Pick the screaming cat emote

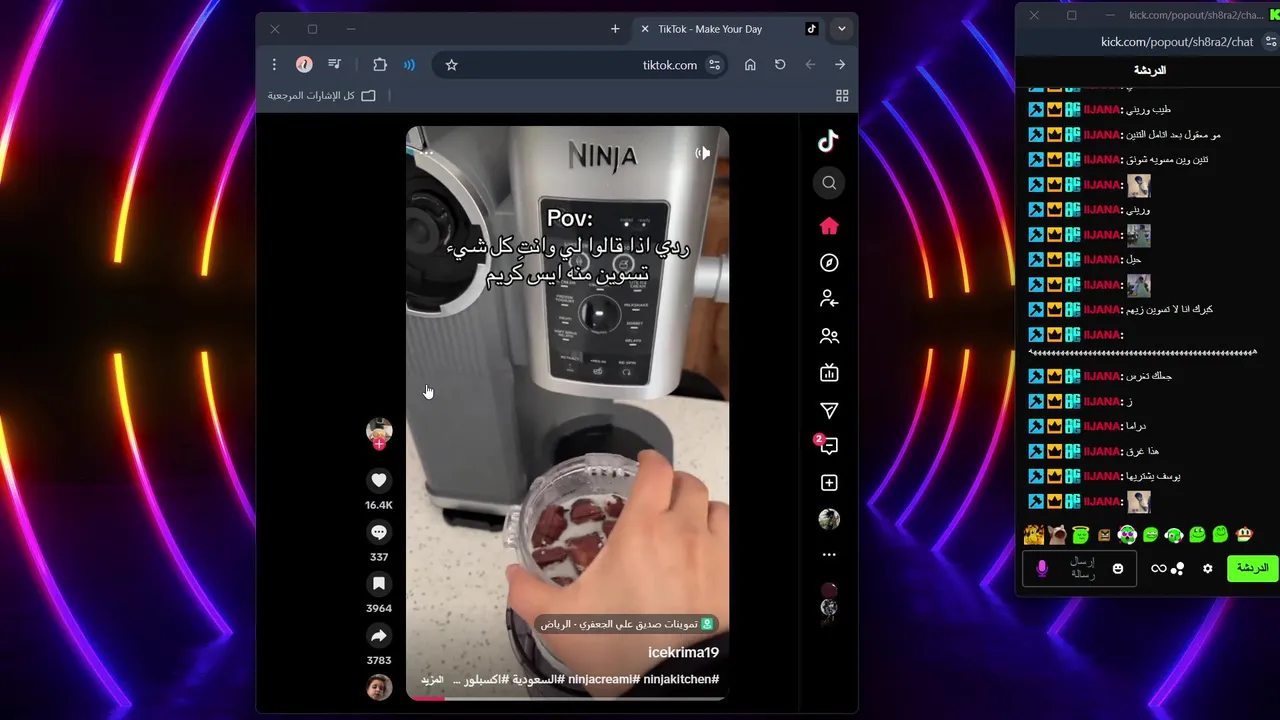(1057, 535)
